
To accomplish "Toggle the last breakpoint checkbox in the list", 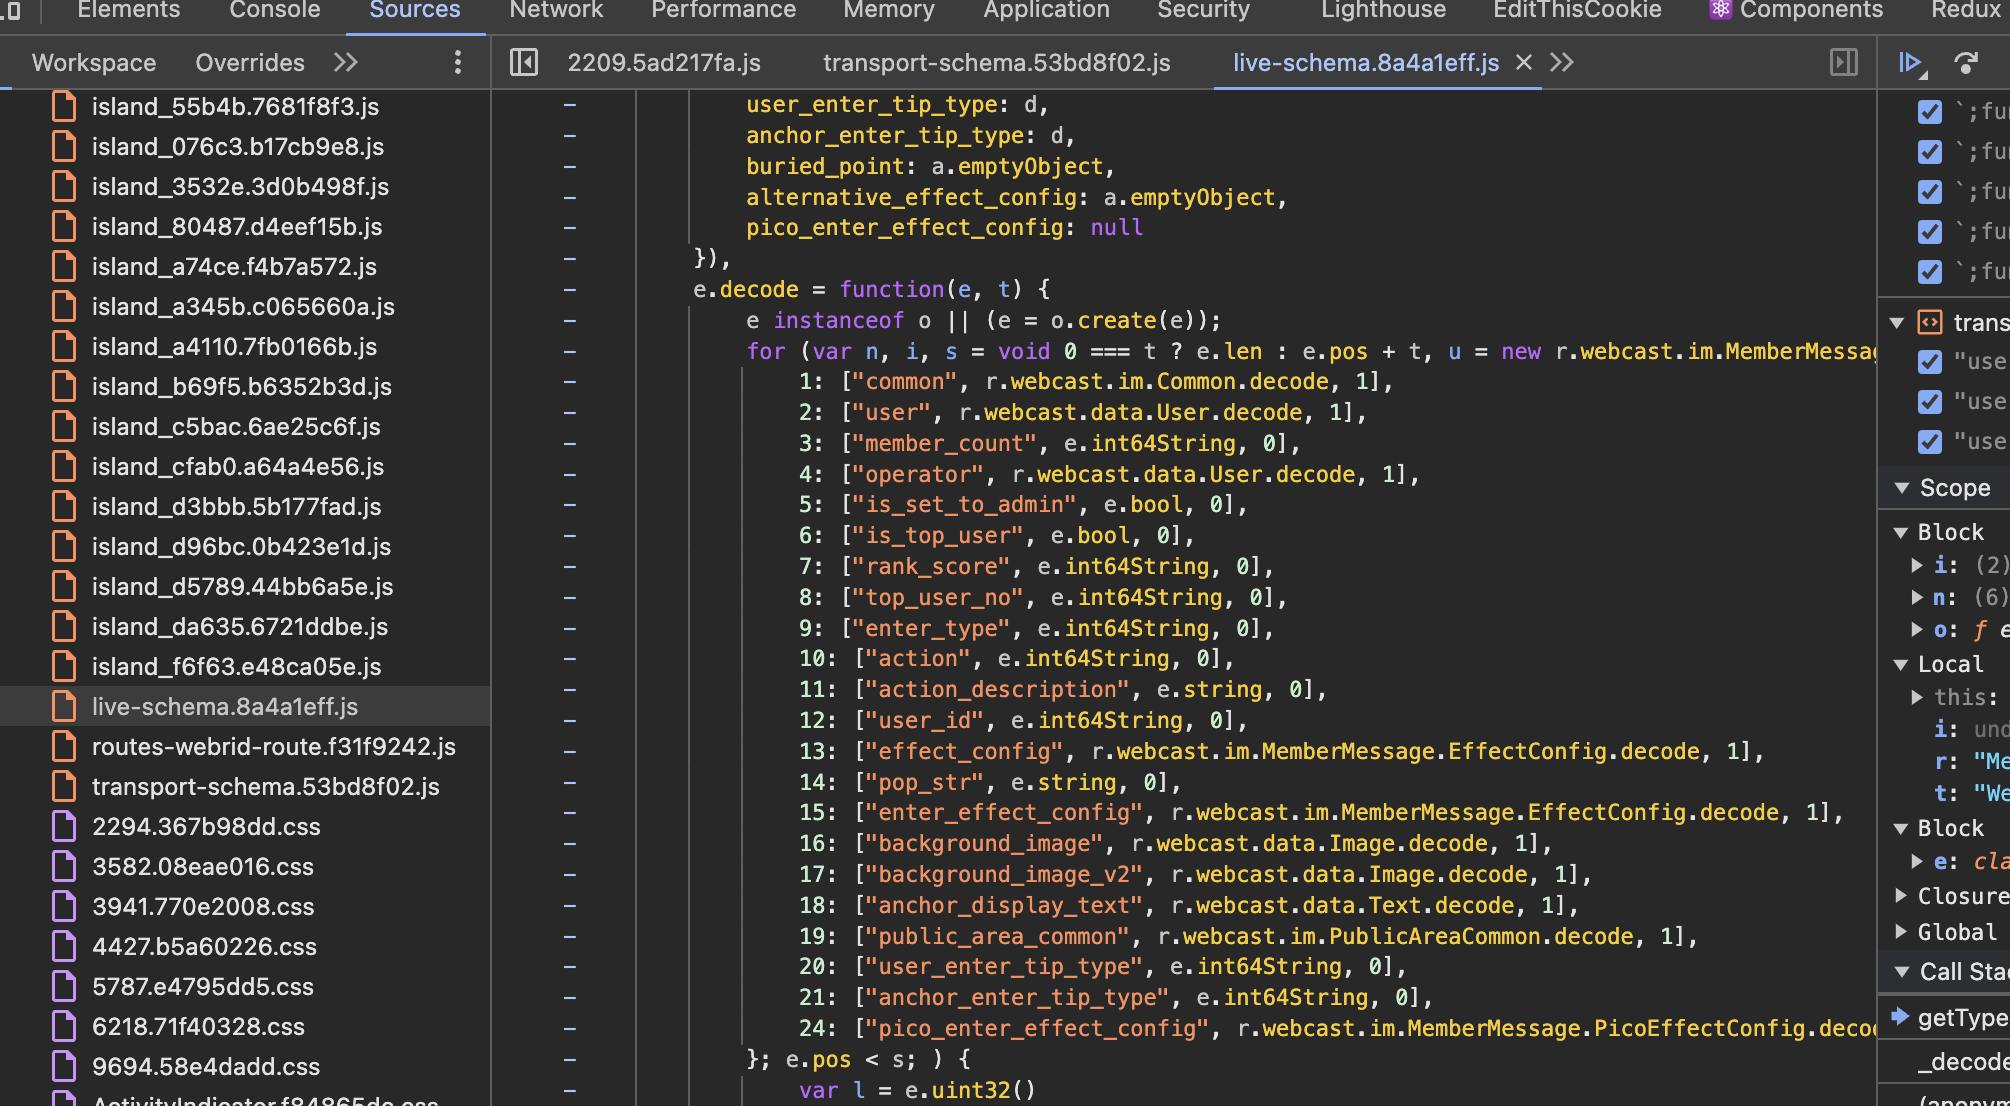I will pyautogui.click(x=1929, y=442).
